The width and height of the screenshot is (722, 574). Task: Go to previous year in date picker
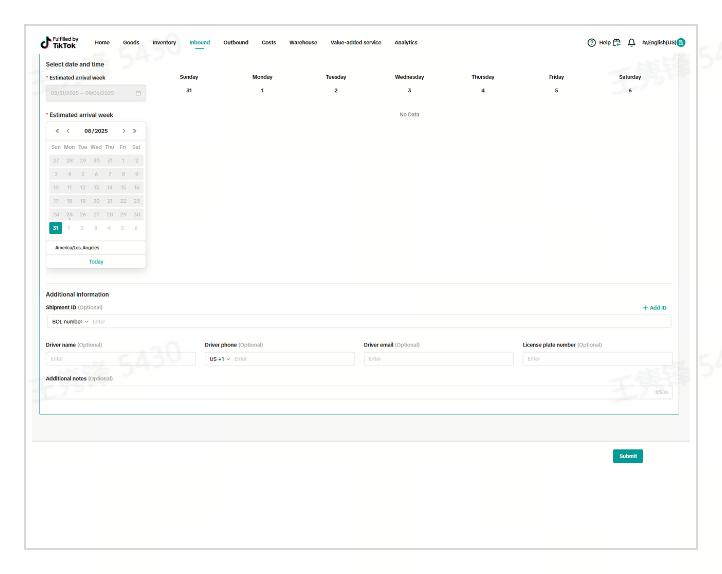(x=57, y=131)
